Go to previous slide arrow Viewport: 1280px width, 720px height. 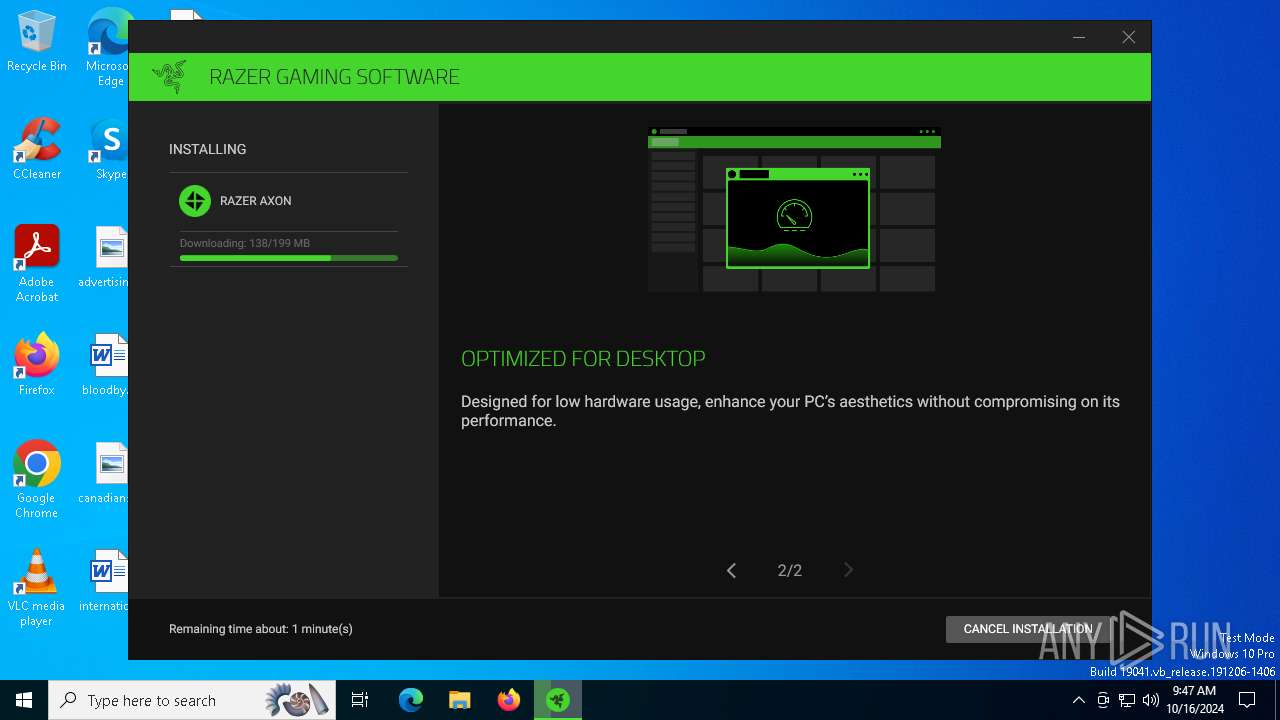tap(731, 570)
